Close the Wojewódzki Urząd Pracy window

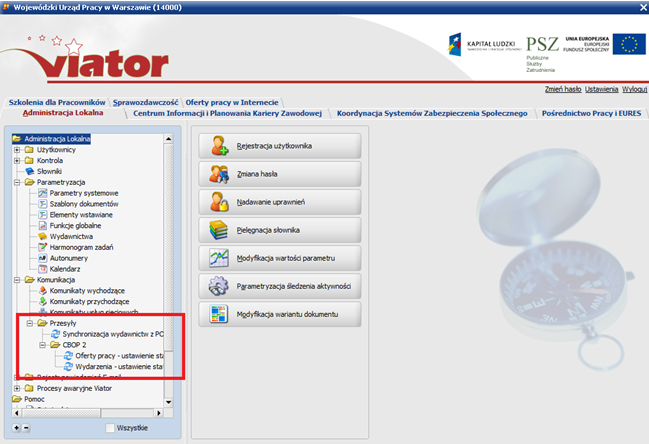tap(644, 7)
